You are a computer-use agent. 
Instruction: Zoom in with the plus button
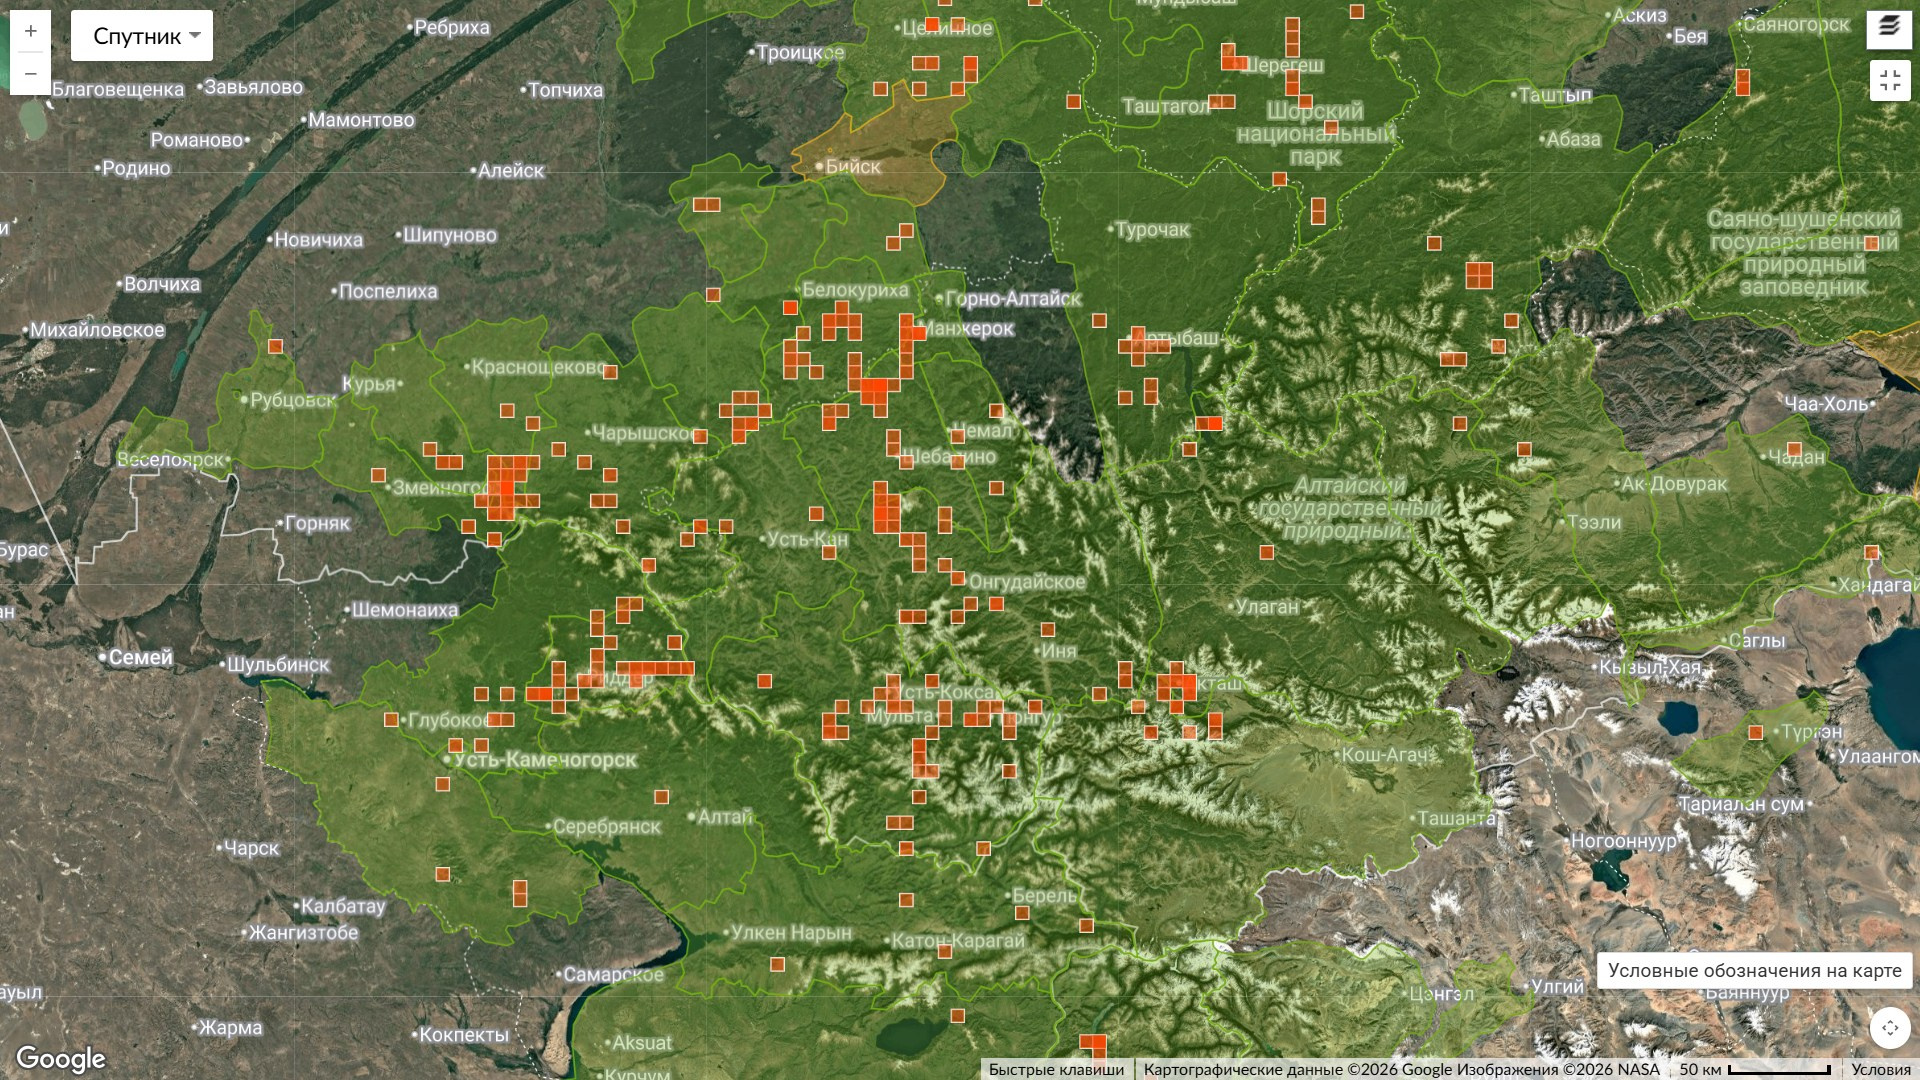tap(31, 31)
